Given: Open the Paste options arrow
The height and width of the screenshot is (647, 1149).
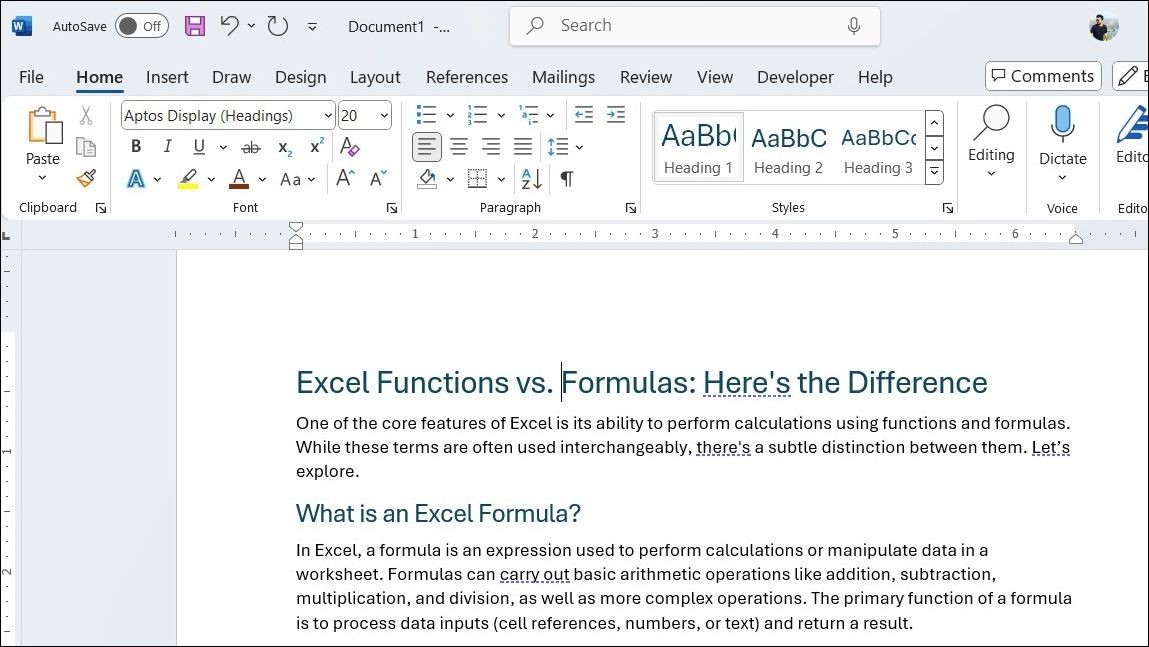Looking at the screenshot, I should click(43, 177).
